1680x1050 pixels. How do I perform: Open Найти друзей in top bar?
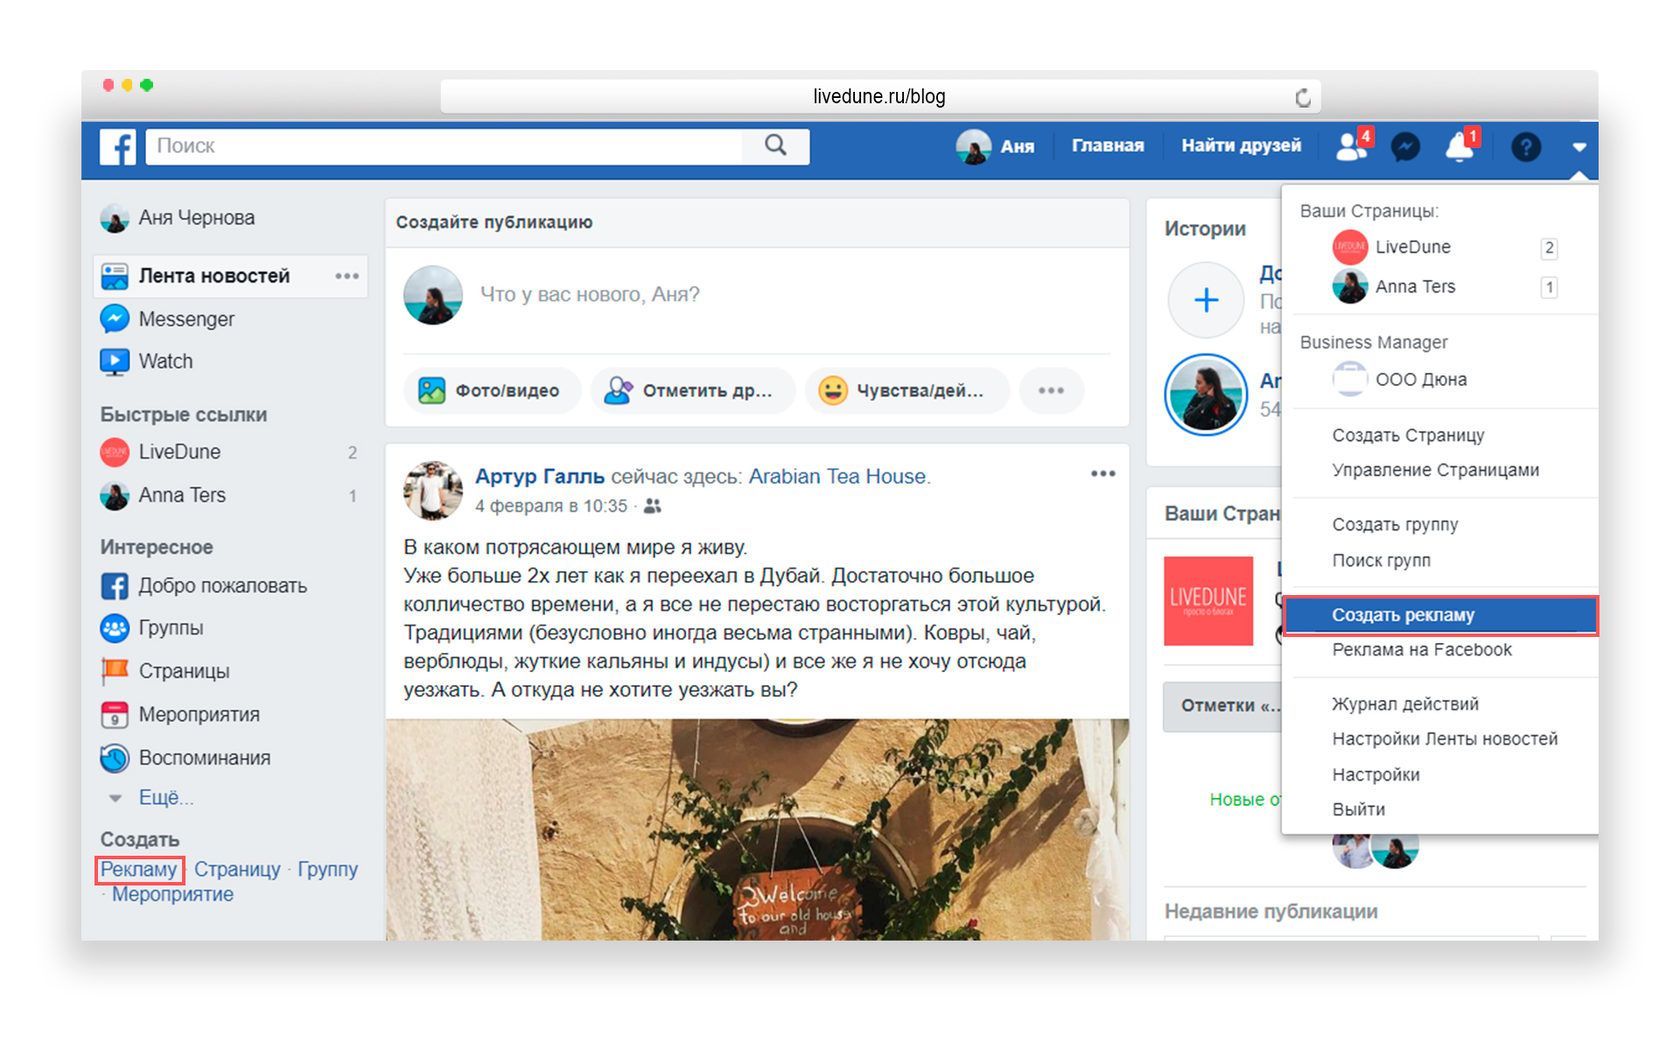tap(1241, 146)
